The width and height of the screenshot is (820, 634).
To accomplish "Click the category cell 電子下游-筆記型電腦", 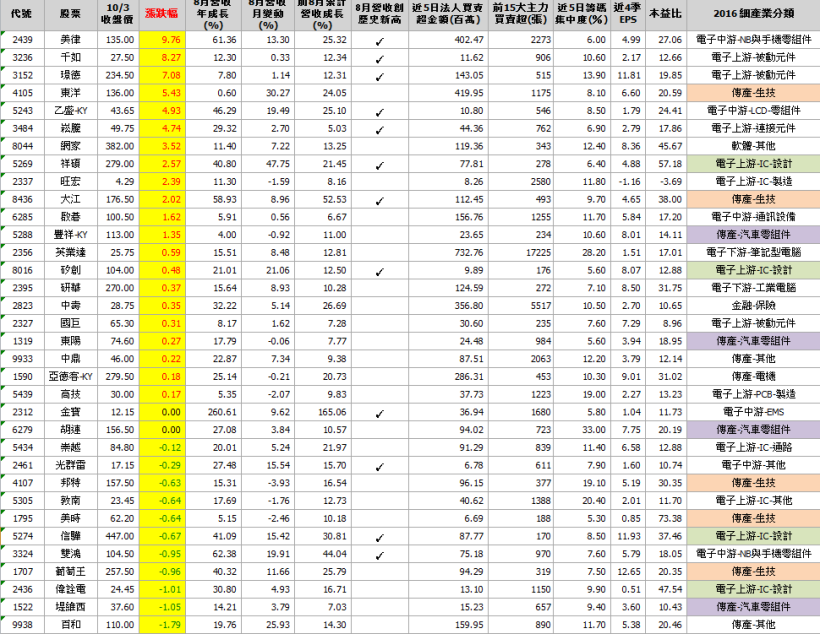I will pyautogui.click(x=754, y=253).
